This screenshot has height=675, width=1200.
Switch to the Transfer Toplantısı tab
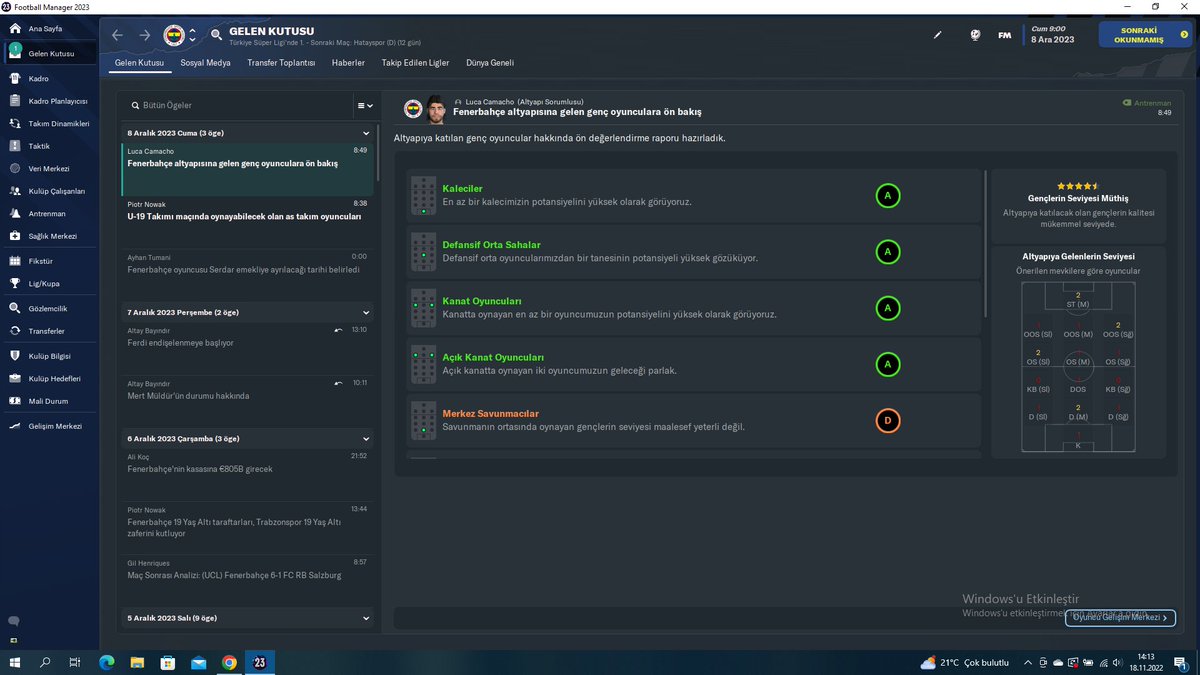click(x=281, y=62)
